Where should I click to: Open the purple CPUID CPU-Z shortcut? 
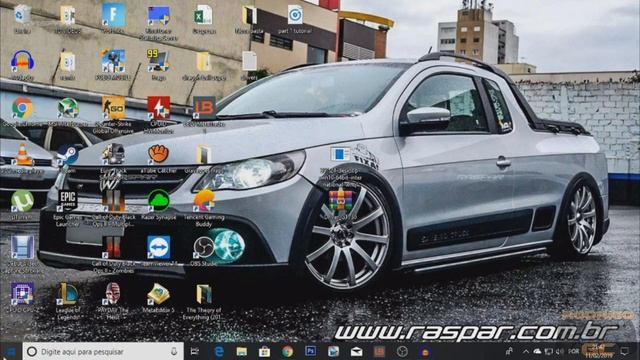(x=22, y=294)
